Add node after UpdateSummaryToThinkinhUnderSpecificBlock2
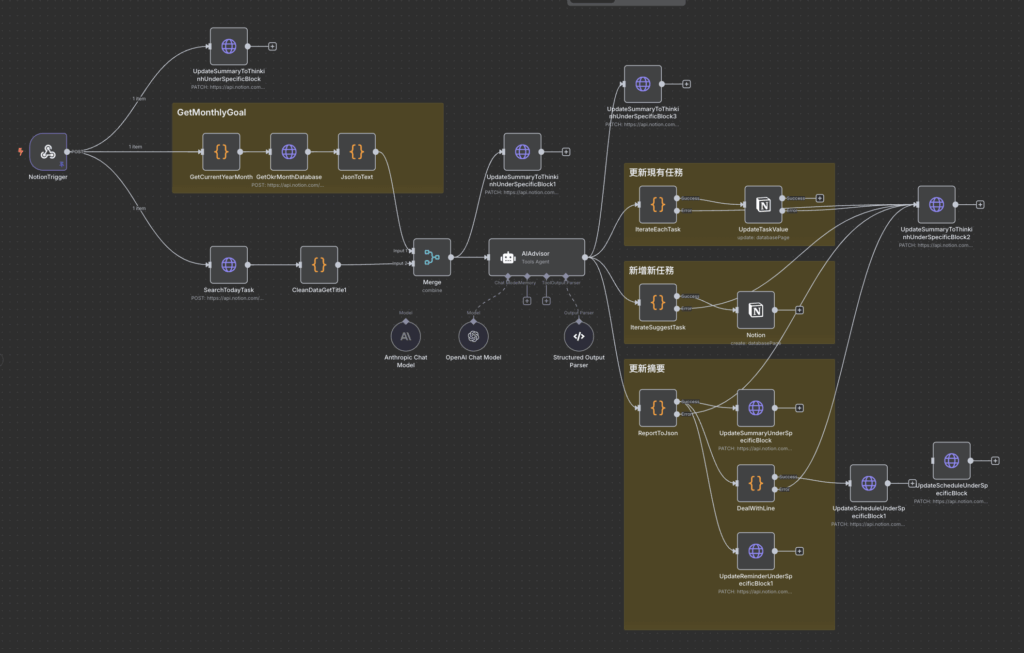Image resolution: width=1024 pixels, height=653 pixels. (980, 205)
